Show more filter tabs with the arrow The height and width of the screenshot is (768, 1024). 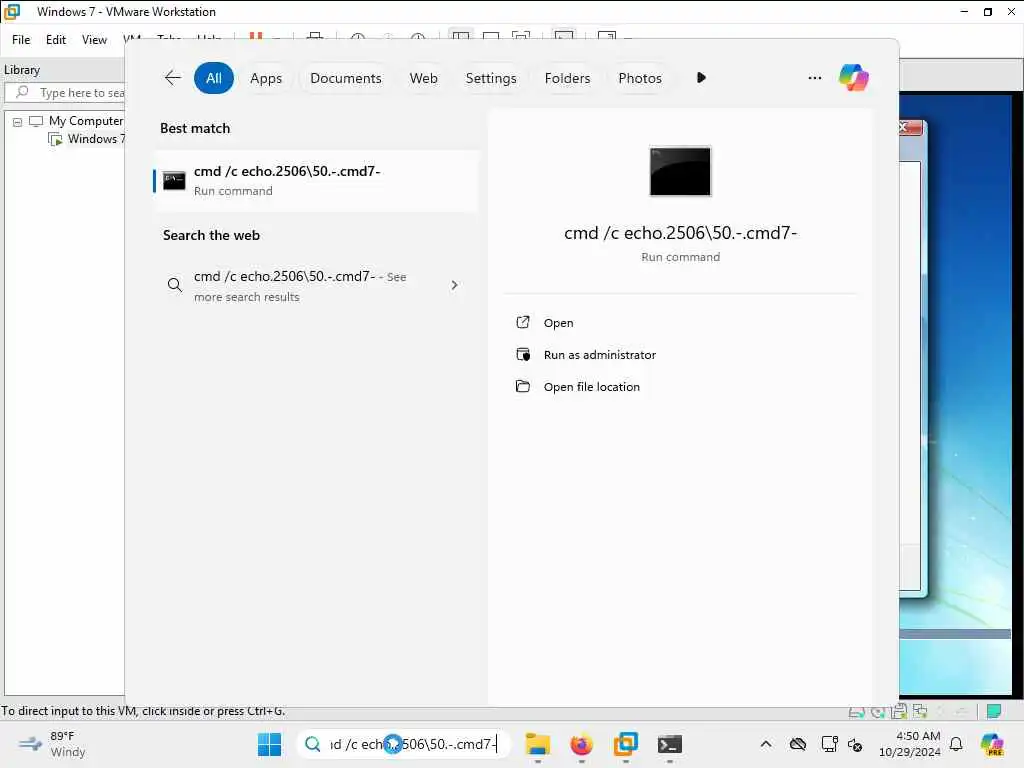701,78
